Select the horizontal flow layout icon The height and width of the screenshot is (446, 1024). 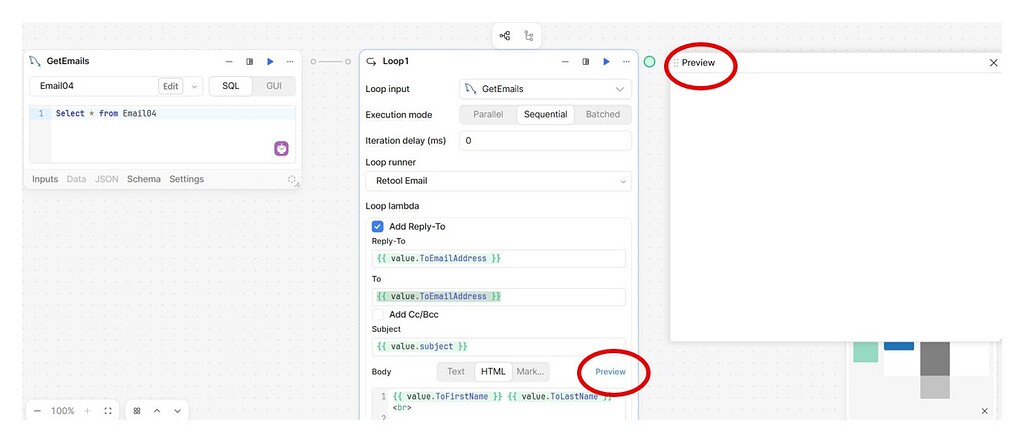[x=505, y=36]
